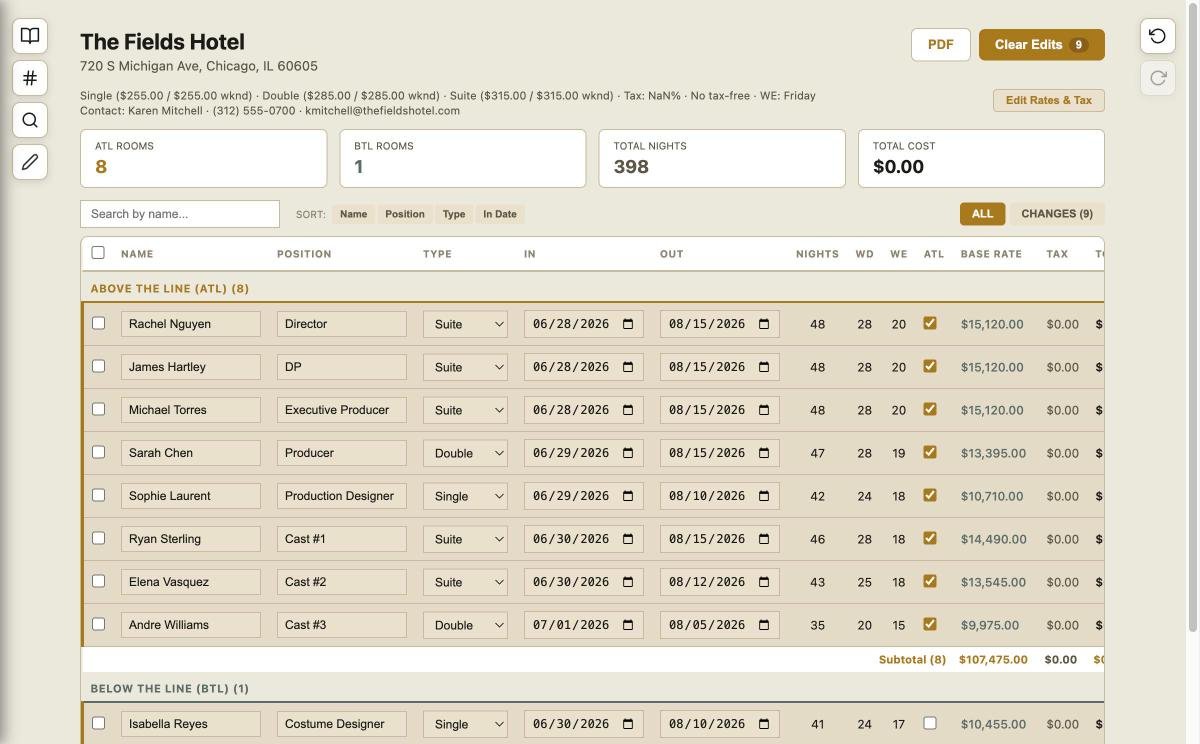Click the NIGHTS column header
The image size is (1200, 744).
coord(817,254)
